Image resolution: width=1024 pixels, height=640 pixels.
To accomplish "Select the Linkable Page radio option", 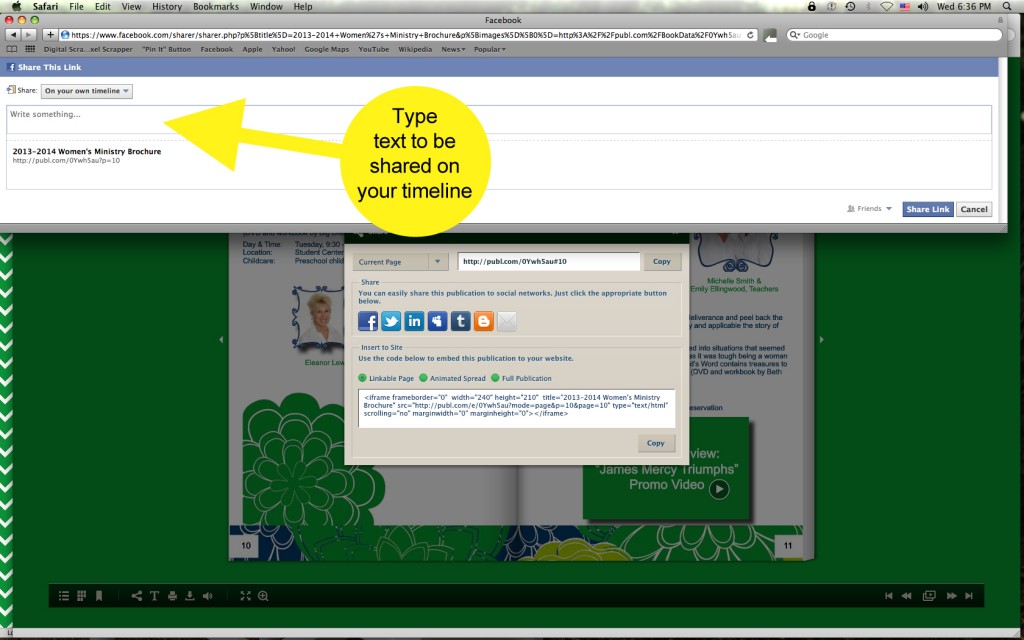I will 362,378.
